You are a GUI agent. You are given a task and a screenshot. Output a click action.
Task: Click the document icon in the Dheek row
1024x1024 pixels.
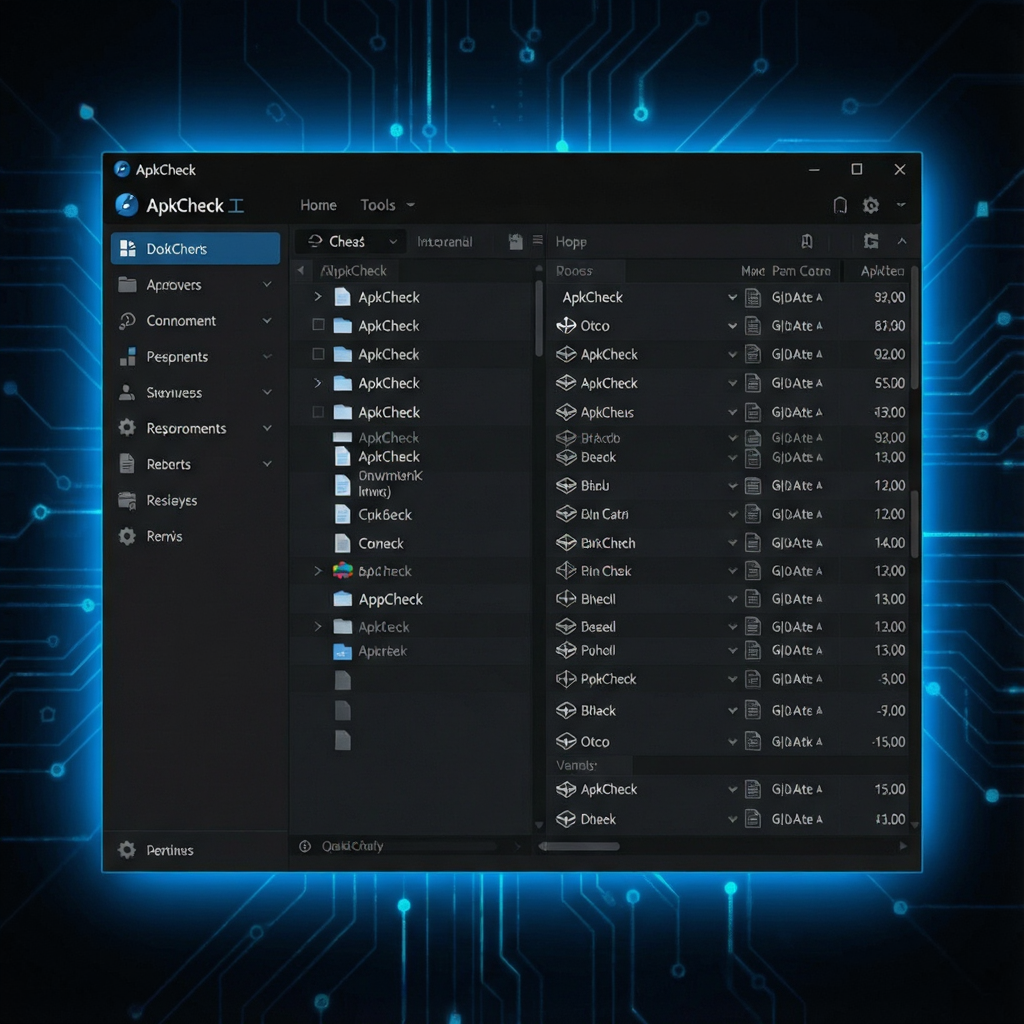tap(753, 819)
